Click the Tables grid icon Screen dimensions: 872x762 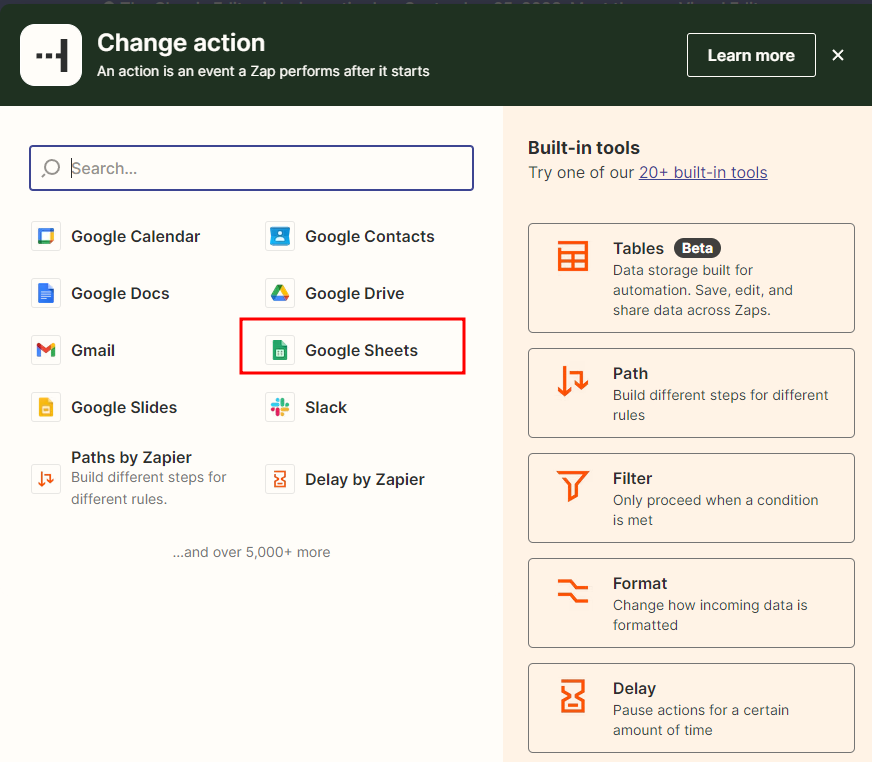coord(573,256)
